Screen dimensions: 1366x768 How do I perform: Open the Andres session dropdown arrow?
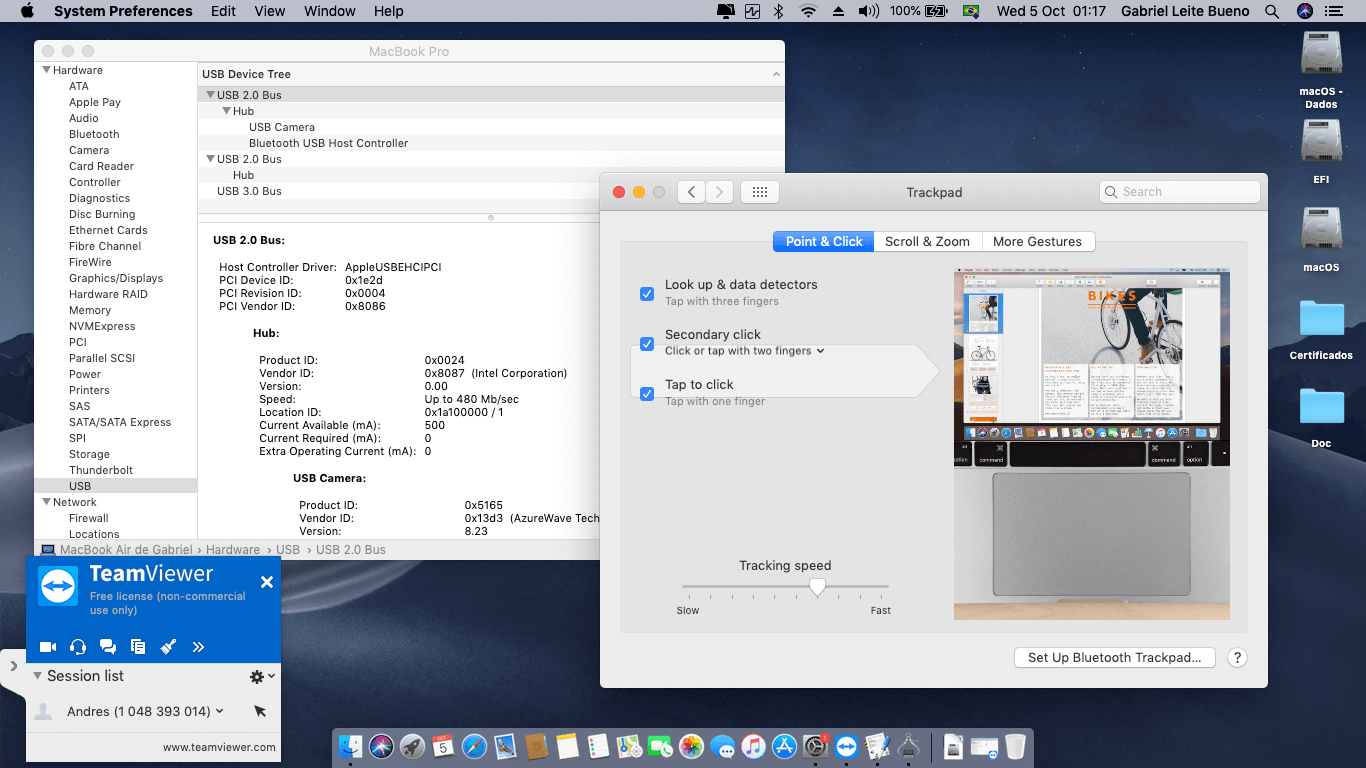point(219,711)
